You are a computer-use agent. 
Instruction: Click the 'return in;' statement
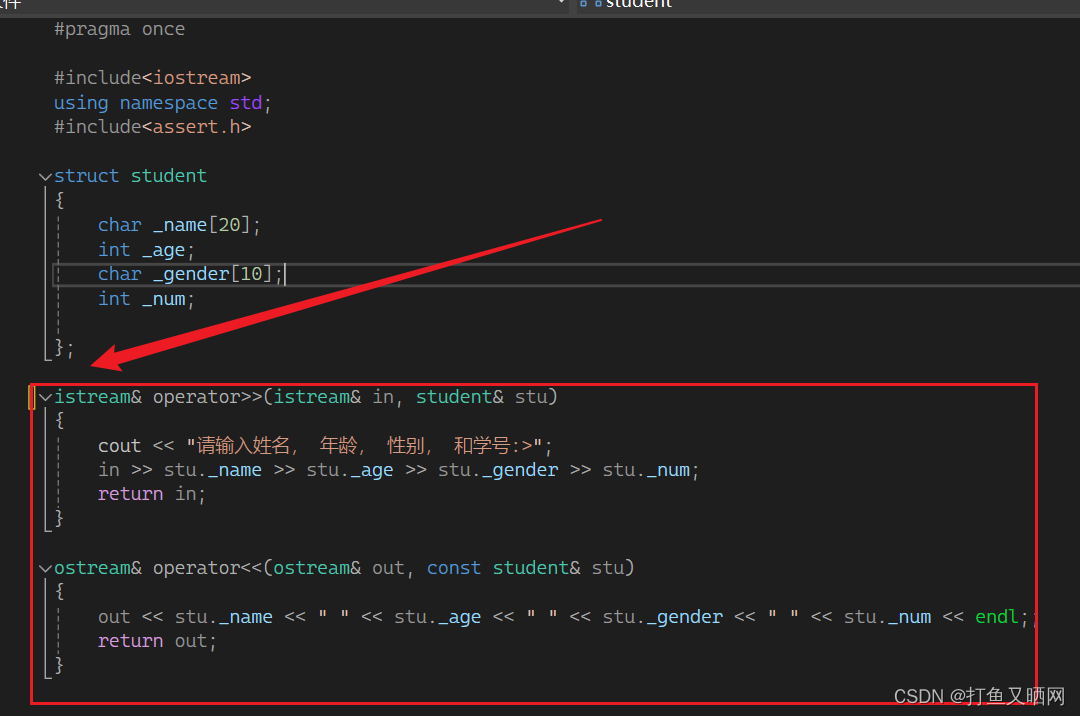click(152, 494)
